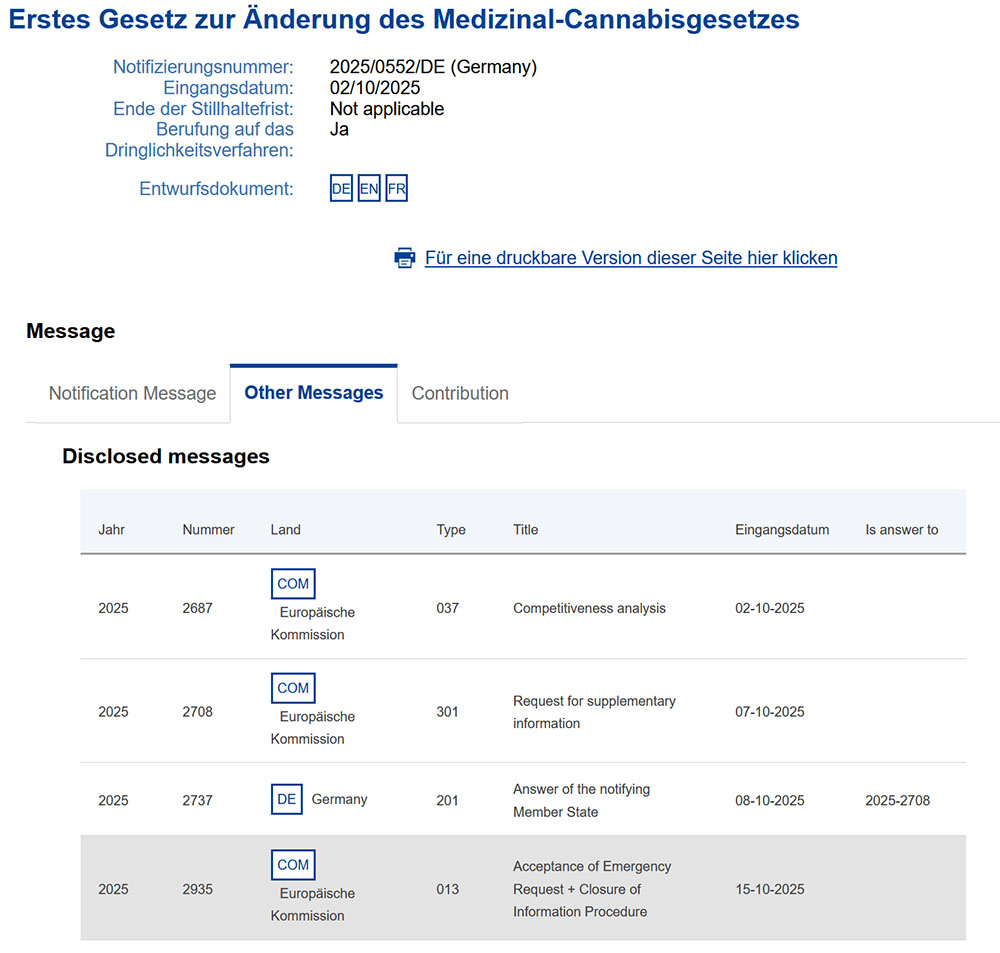This screenshot has height=953, width=1000.
Task: Click the Nummer column header
Action: point(208,530)
